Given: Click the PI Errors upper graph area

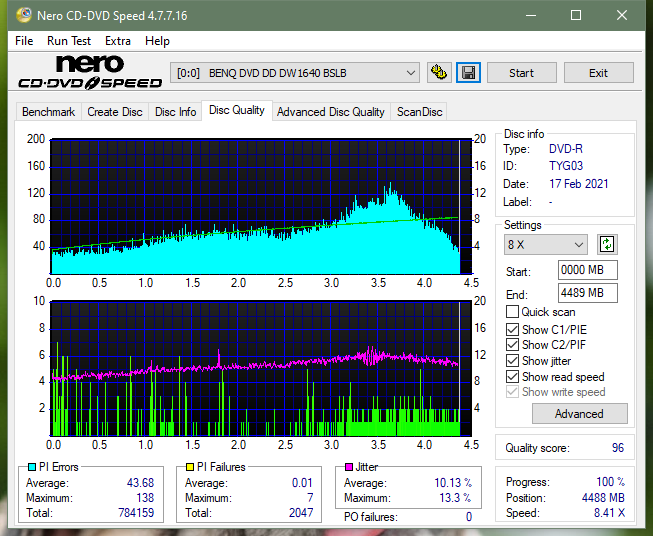Looking at the screenshot, I should 261,207.
